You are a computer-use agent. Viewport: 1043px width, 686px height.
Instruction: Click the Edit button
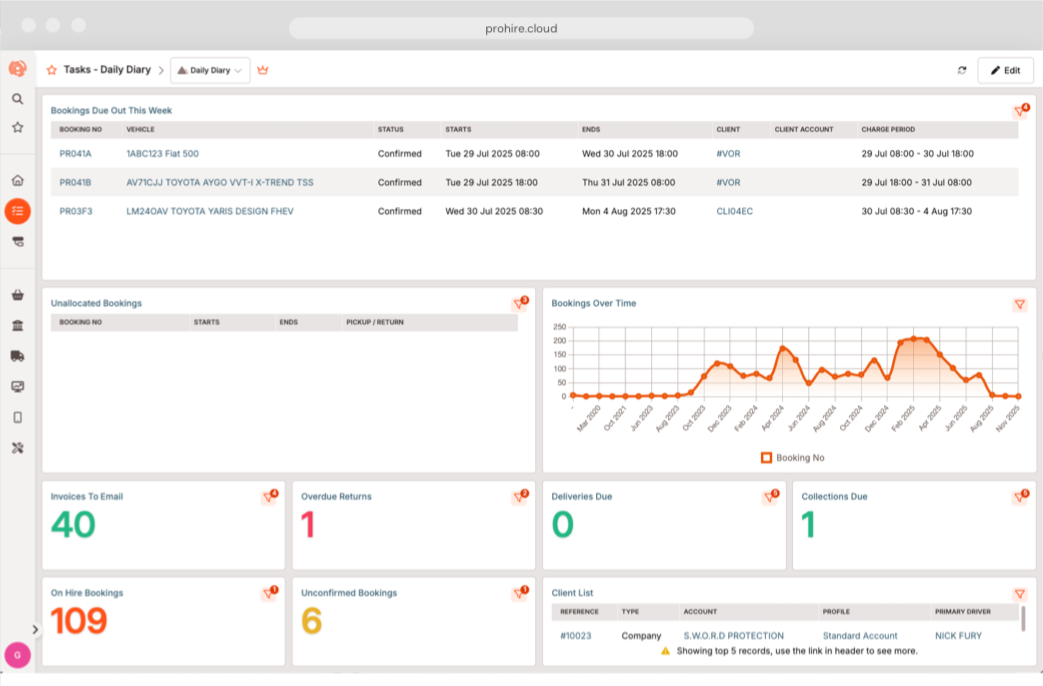(1005, 70)
